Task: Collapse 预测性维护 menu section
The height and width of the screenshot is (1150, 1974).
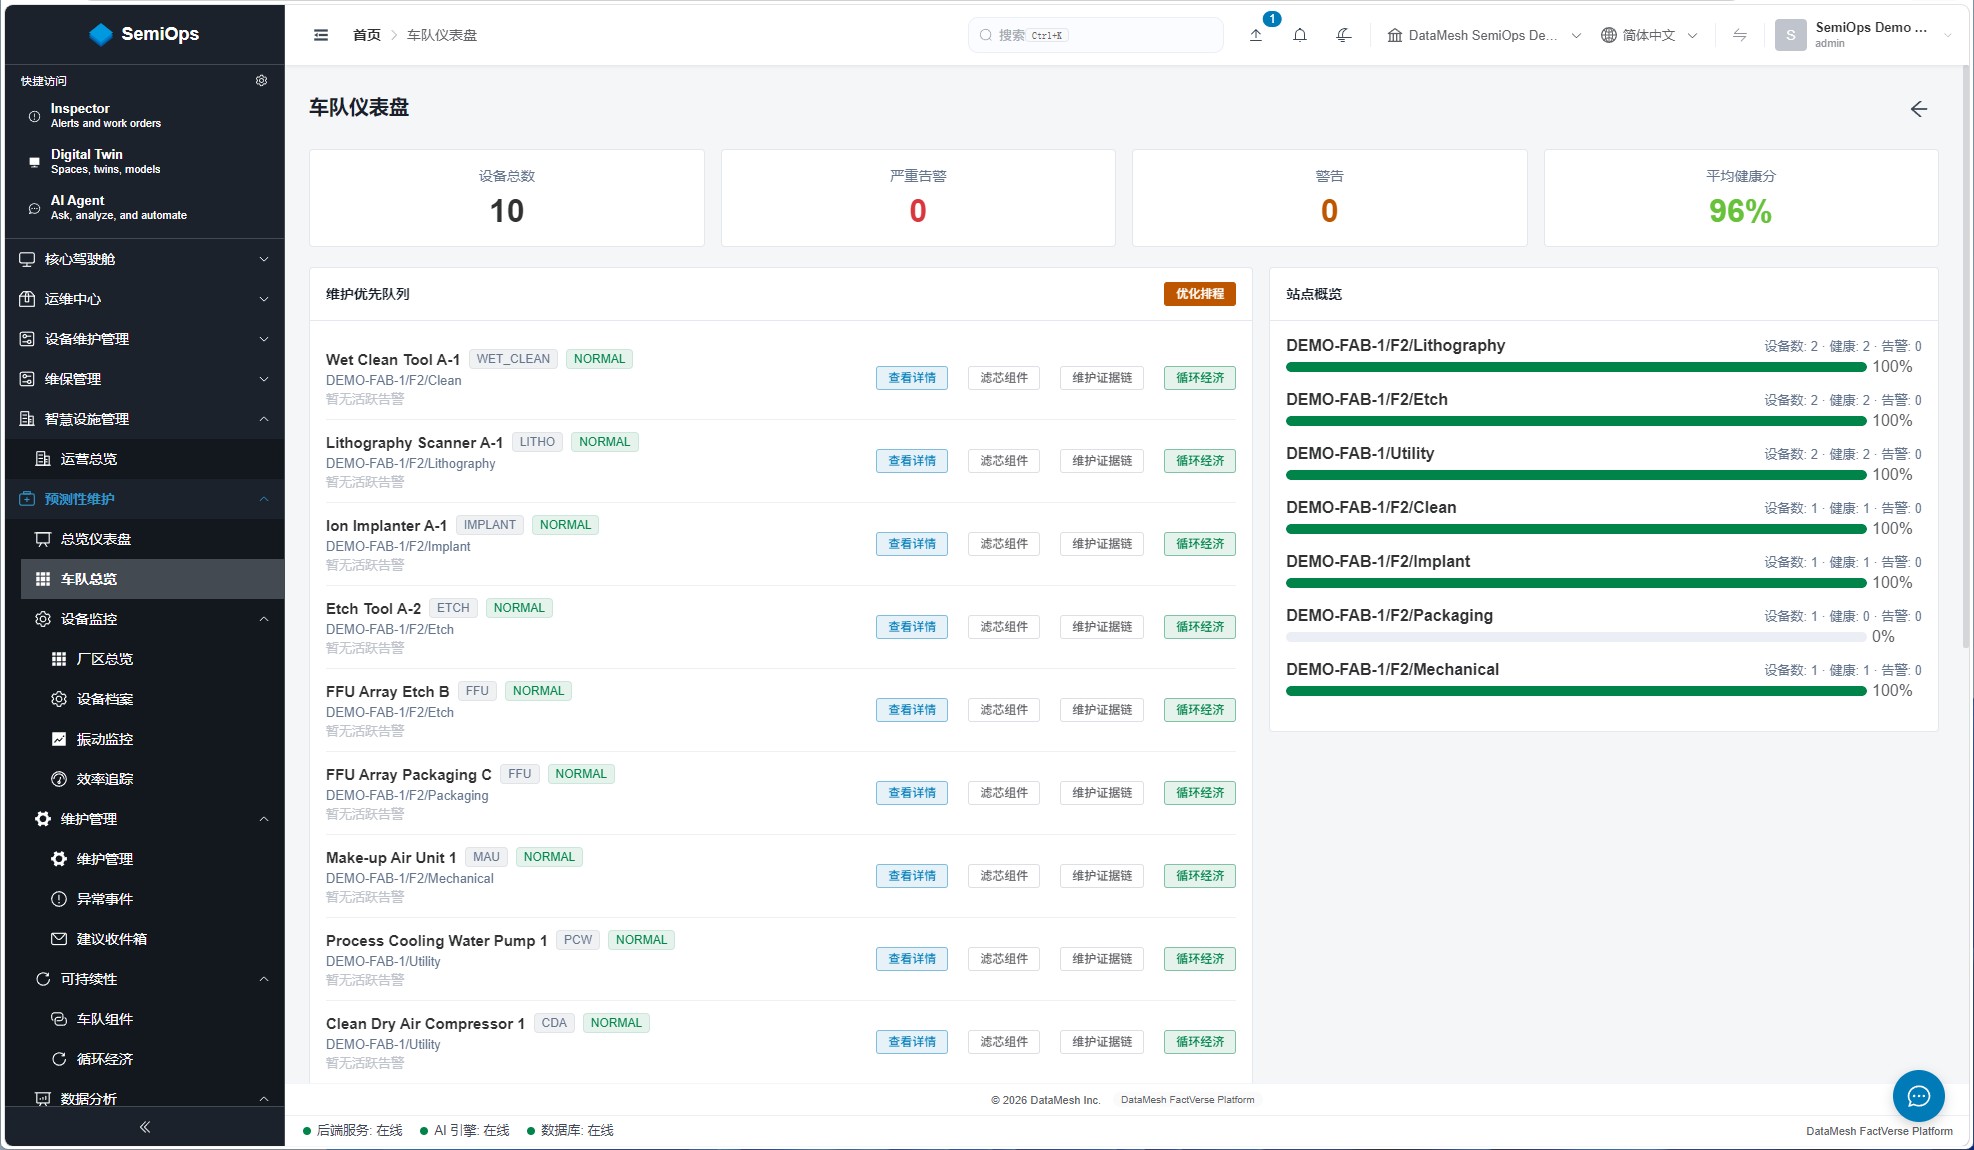Action: coord(145,499)
